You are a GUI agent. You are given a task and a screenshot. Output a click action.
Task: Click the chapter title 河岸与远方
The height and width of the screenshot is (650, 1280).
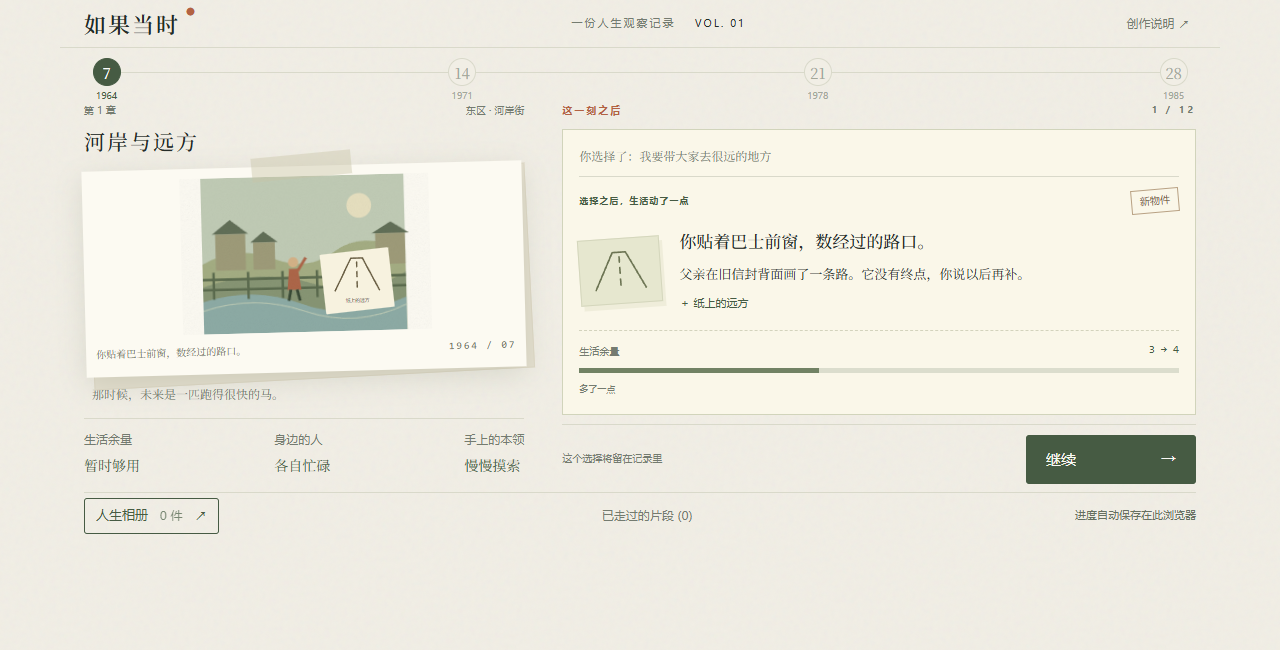[x=141, y=142]
